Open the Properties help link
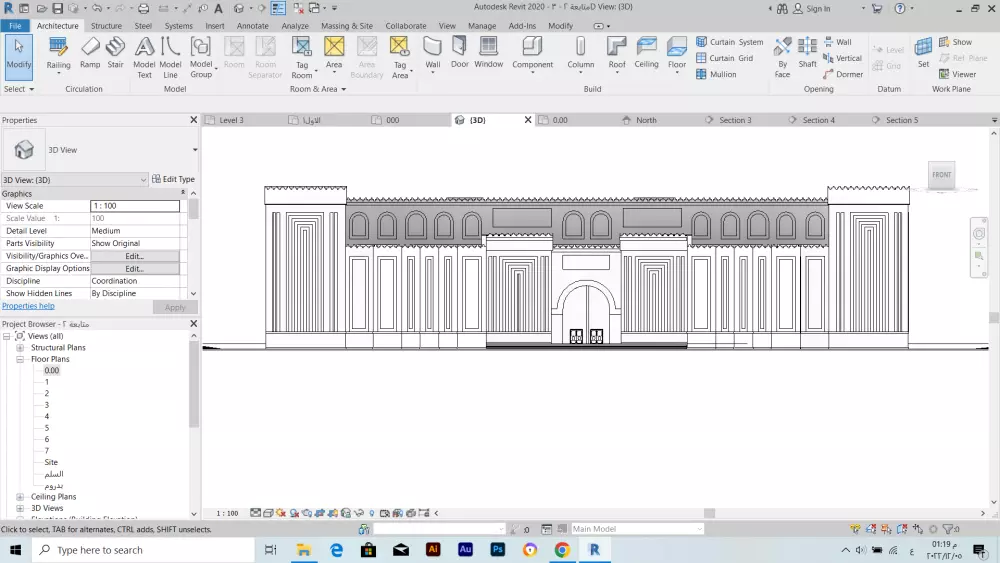Screen dimensions: 1000x563 click(28, 306)
